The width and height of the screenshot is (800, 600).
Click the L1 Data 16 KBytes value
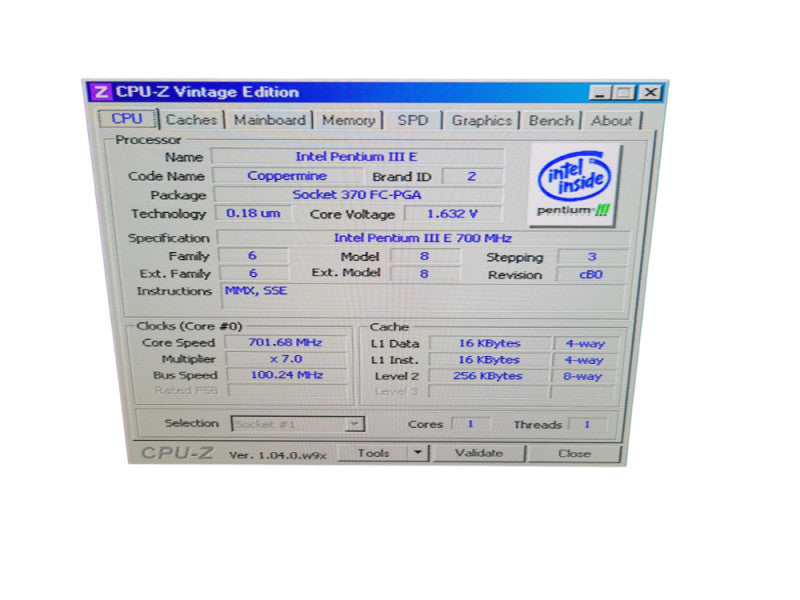point(489,343)
